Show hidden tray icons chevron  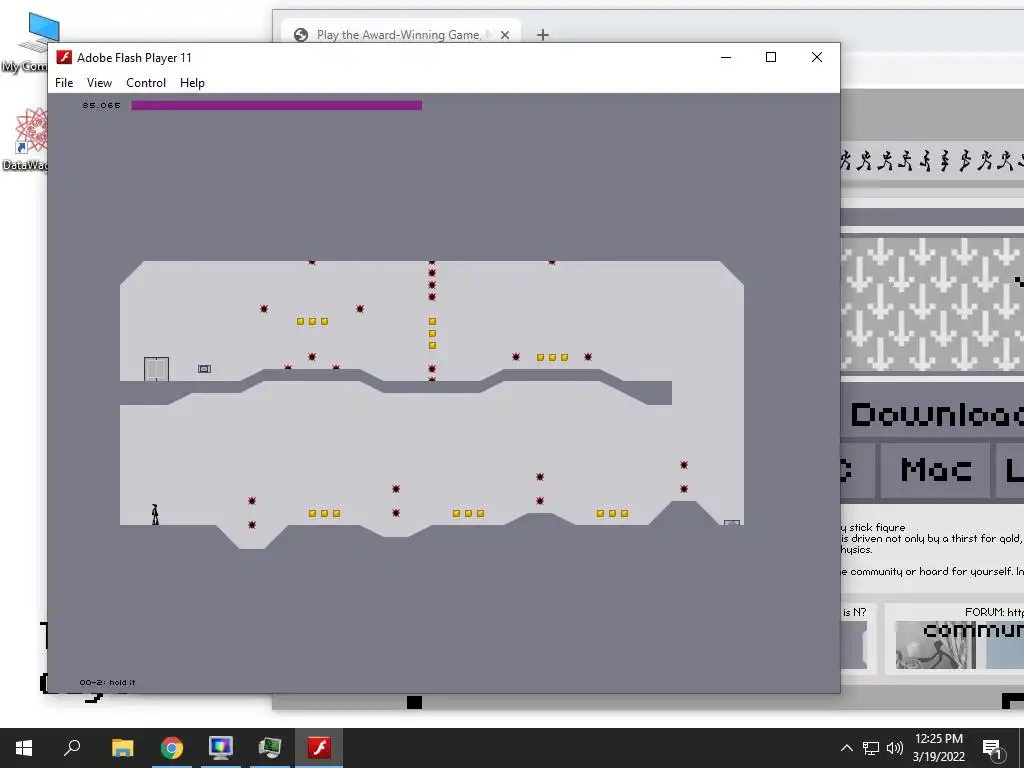click(x=846, y=748)
